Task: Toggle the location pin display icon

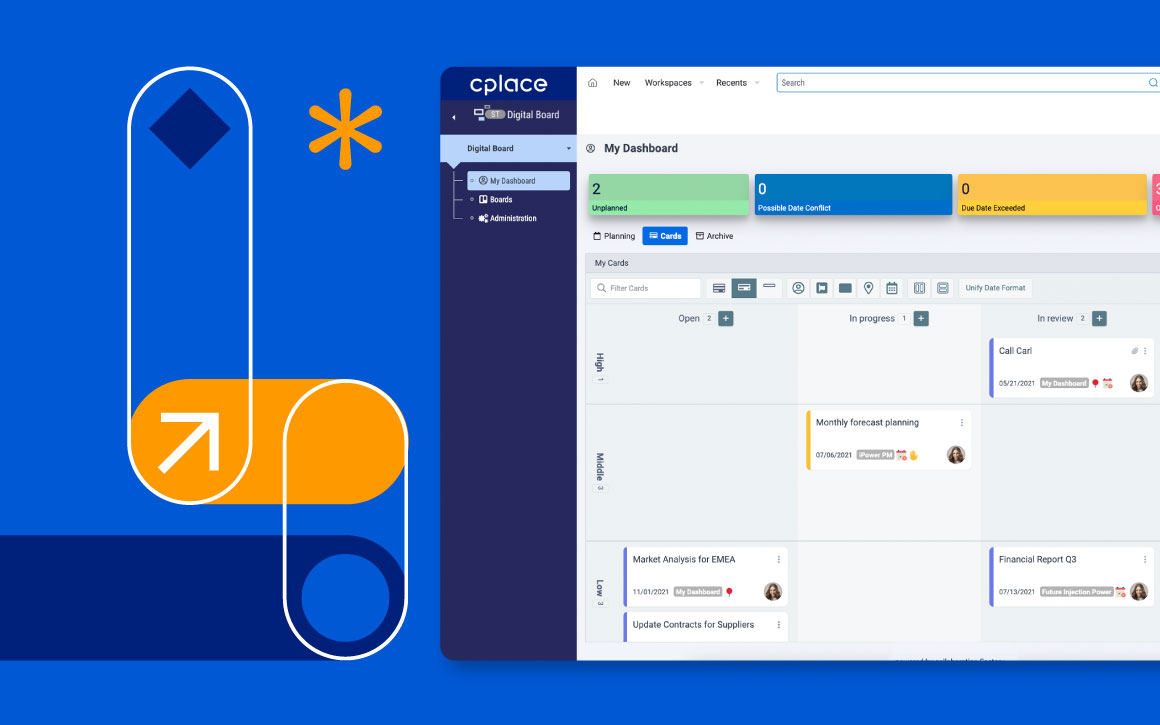Action: [868, 288]
